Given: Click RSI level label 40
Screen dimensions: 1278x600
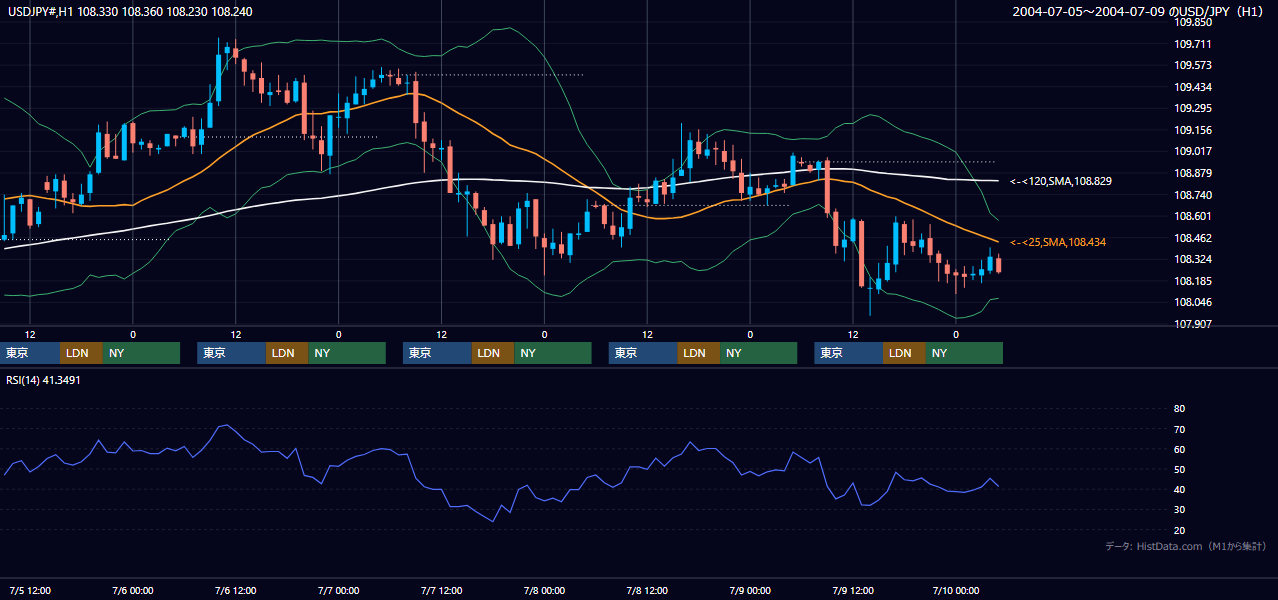Looking at the screenshot, I should coord(1179,489).
